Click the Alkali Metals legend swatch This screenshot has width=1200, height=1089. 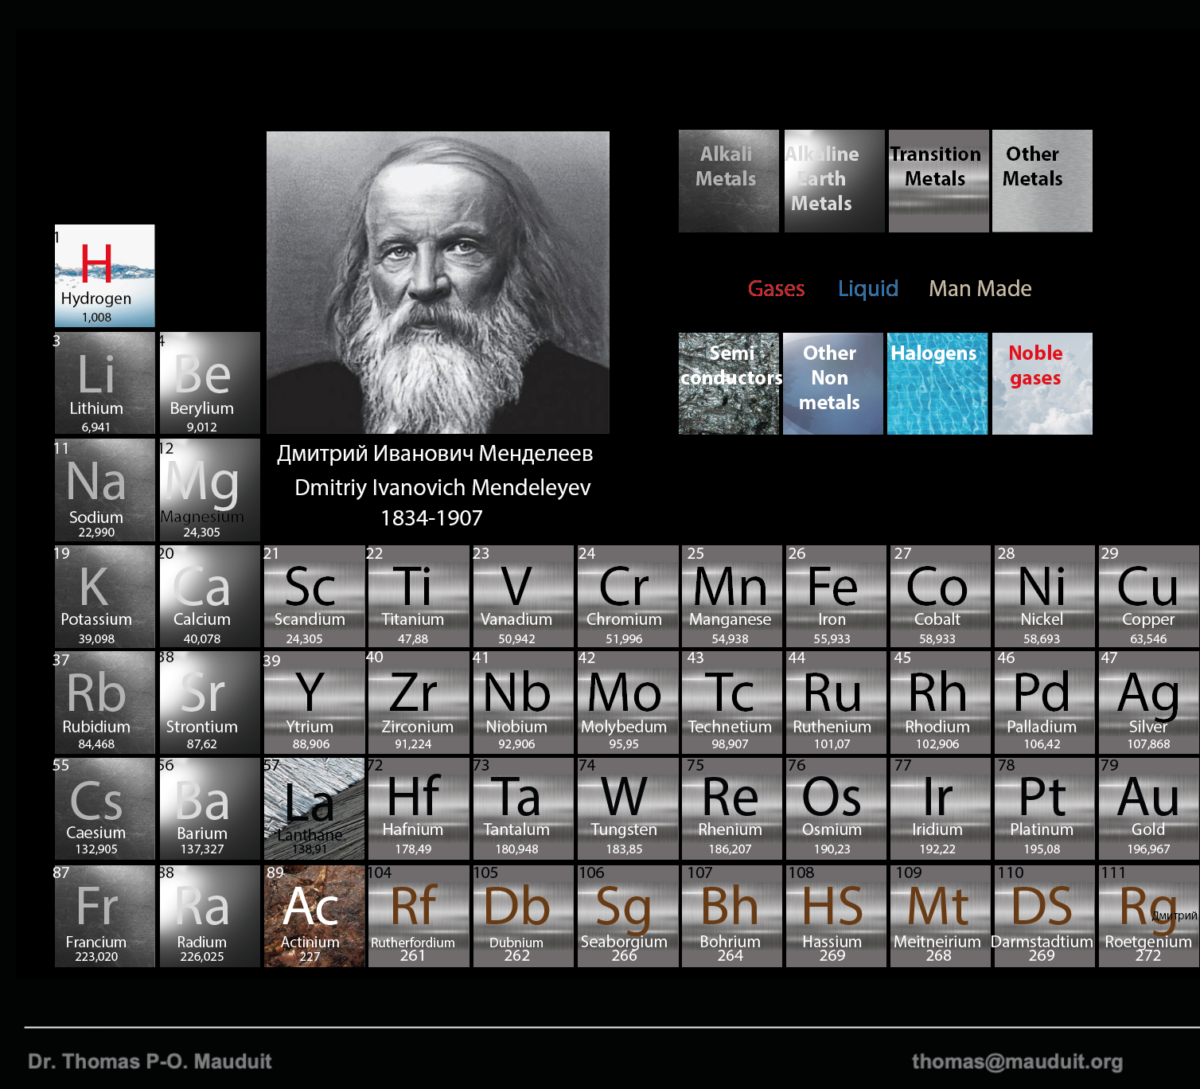[728, 181]
